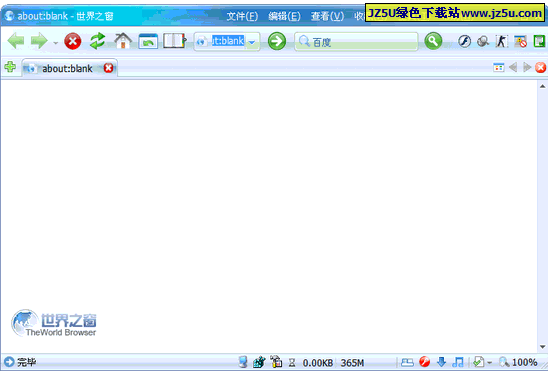
Task: Click the next tab right triangle
Action: pos(527,67)
